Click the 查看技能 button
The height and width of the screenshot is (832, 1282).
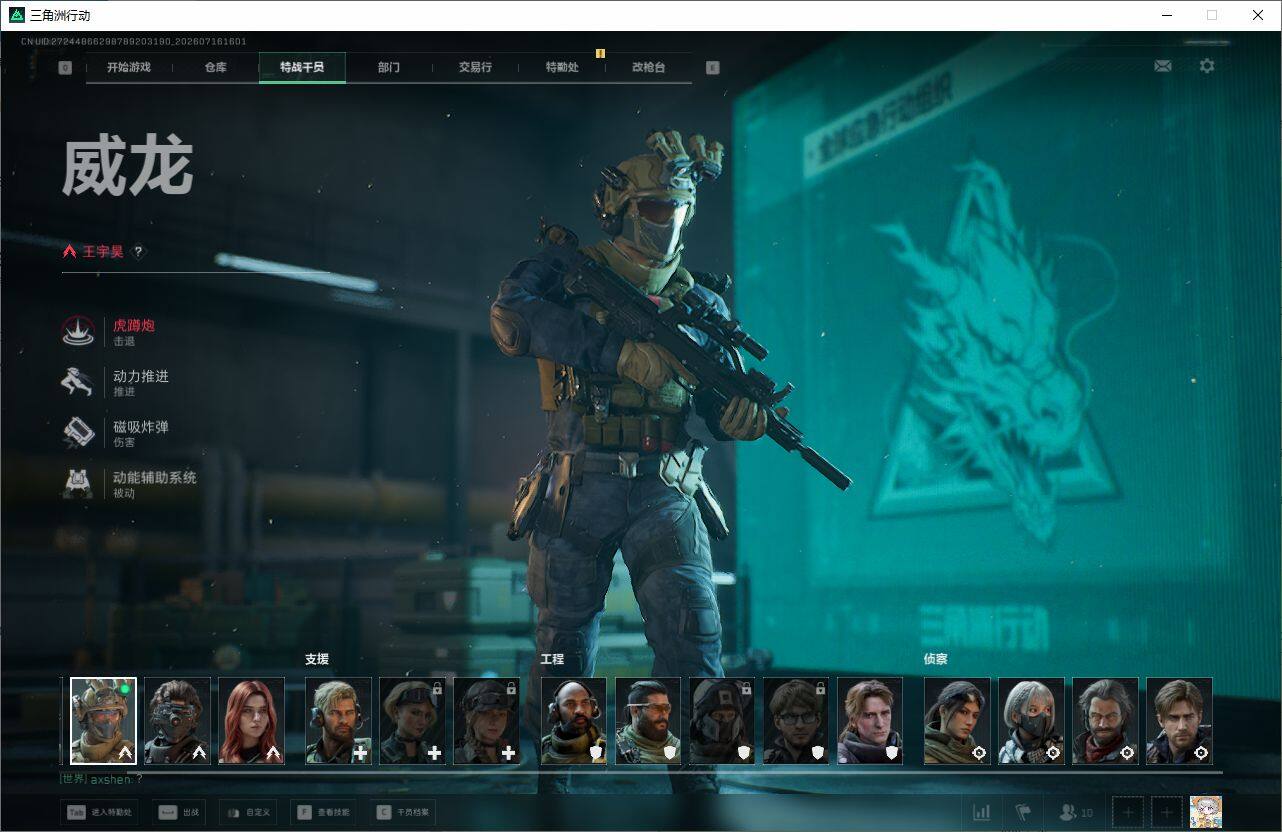point(323,812)
